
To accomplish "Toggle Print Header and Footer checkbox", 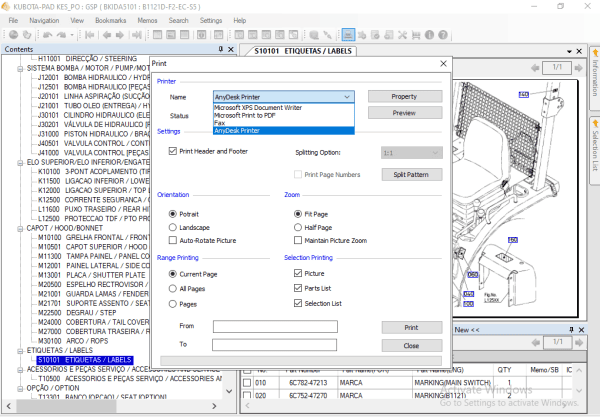I will click(x=173, y=151).
